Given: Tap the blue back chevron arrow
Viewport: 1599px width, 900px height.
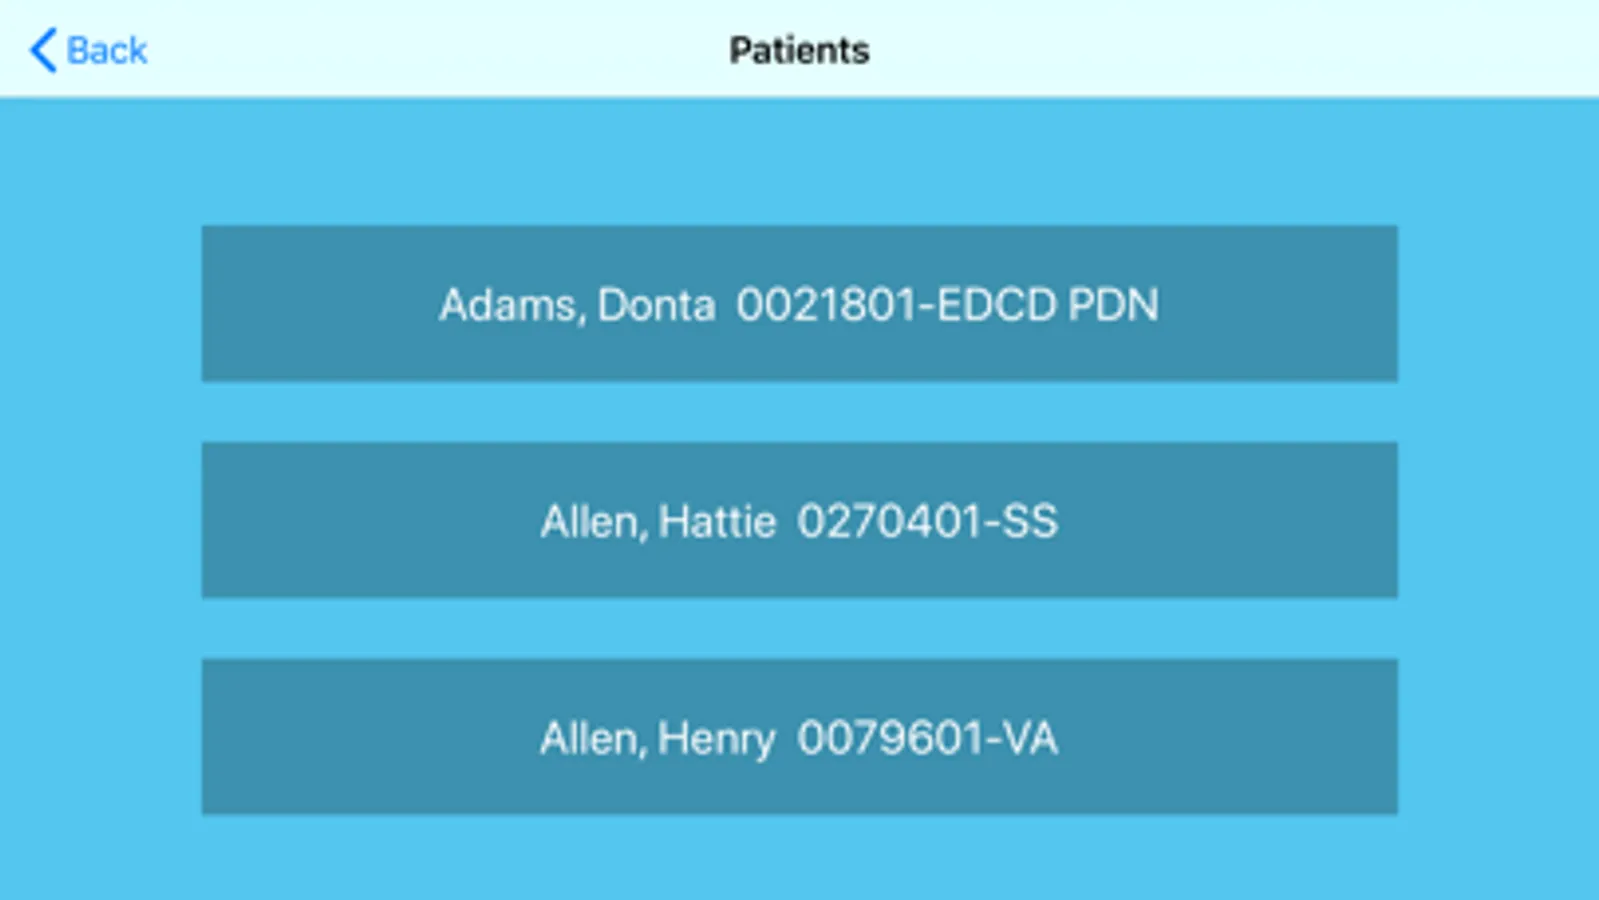Looking at the screenshot, I should pyautogui.click(x=43, y=50).
